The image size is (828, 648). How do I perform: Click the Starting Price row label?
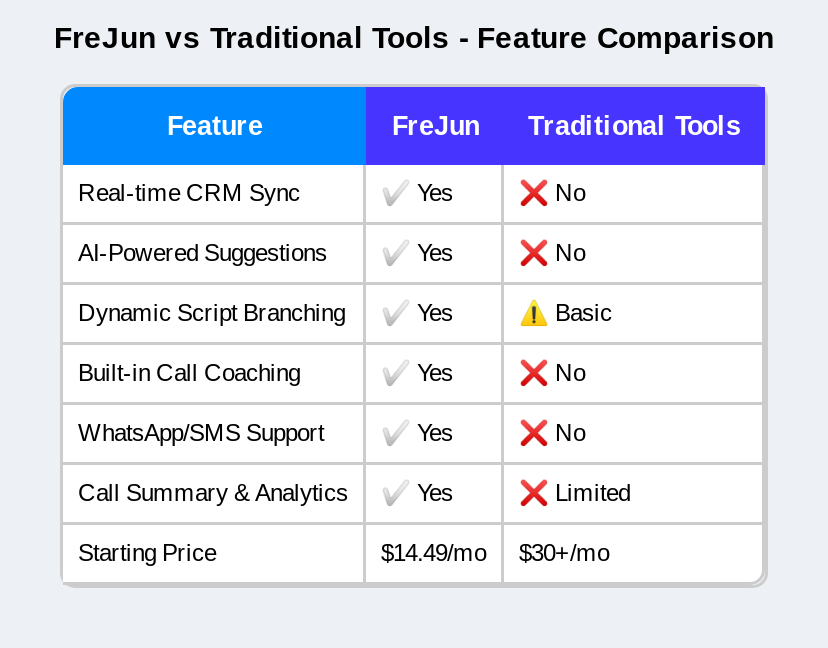(x=147, y=553)
